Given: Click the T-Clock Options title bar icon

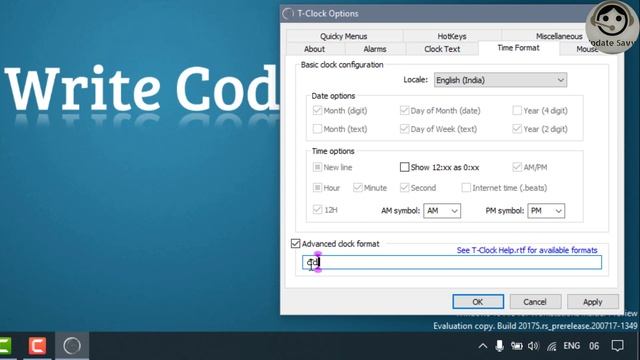Looking at the screenshot, I should 288,13.
